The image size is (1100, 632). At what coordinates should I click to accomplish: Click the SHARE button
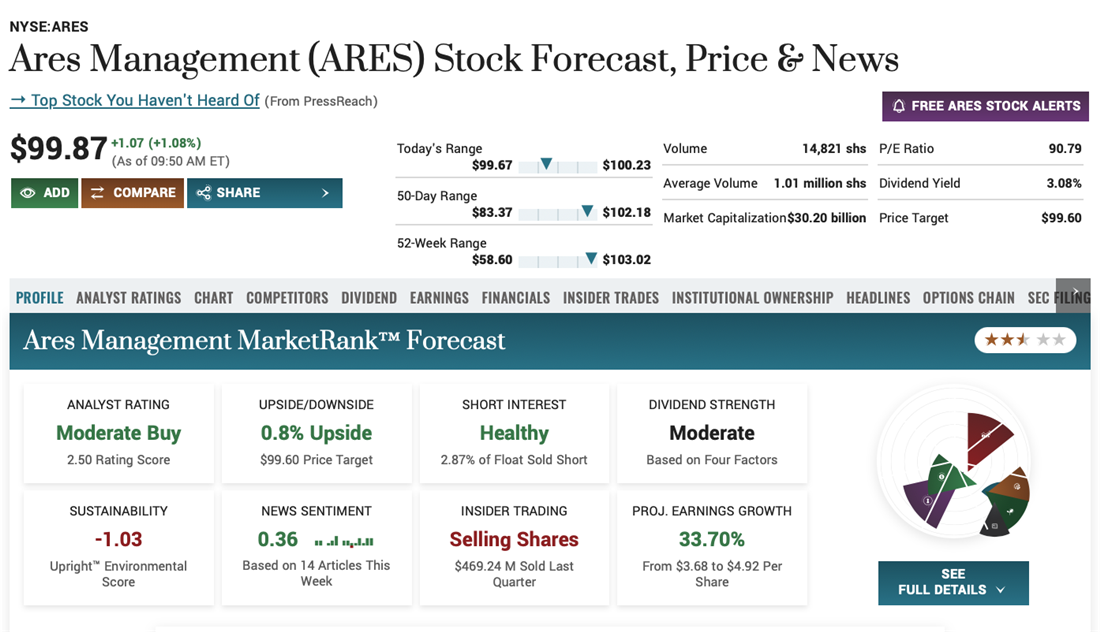click(x=264, y=193)
